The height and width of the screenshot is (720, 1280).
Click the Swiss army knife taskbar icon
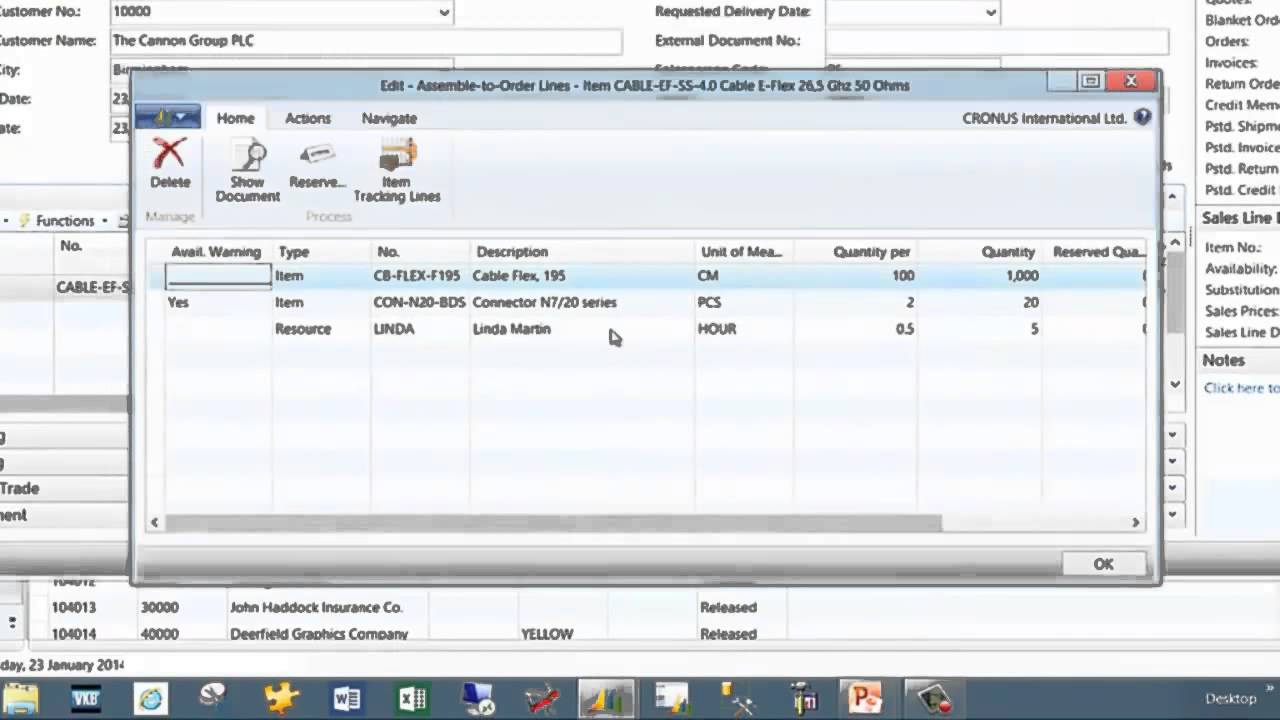click(542, 698)
